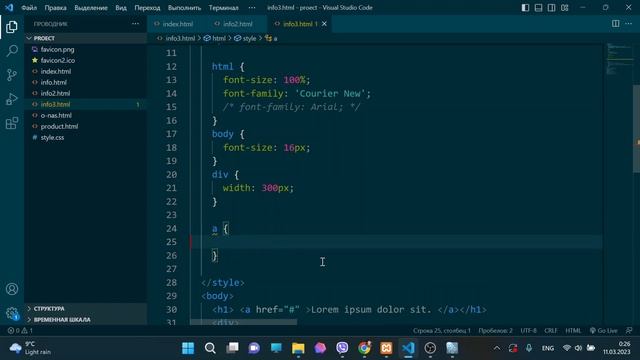Change CRLF end of line sequence

coord(551,331)
